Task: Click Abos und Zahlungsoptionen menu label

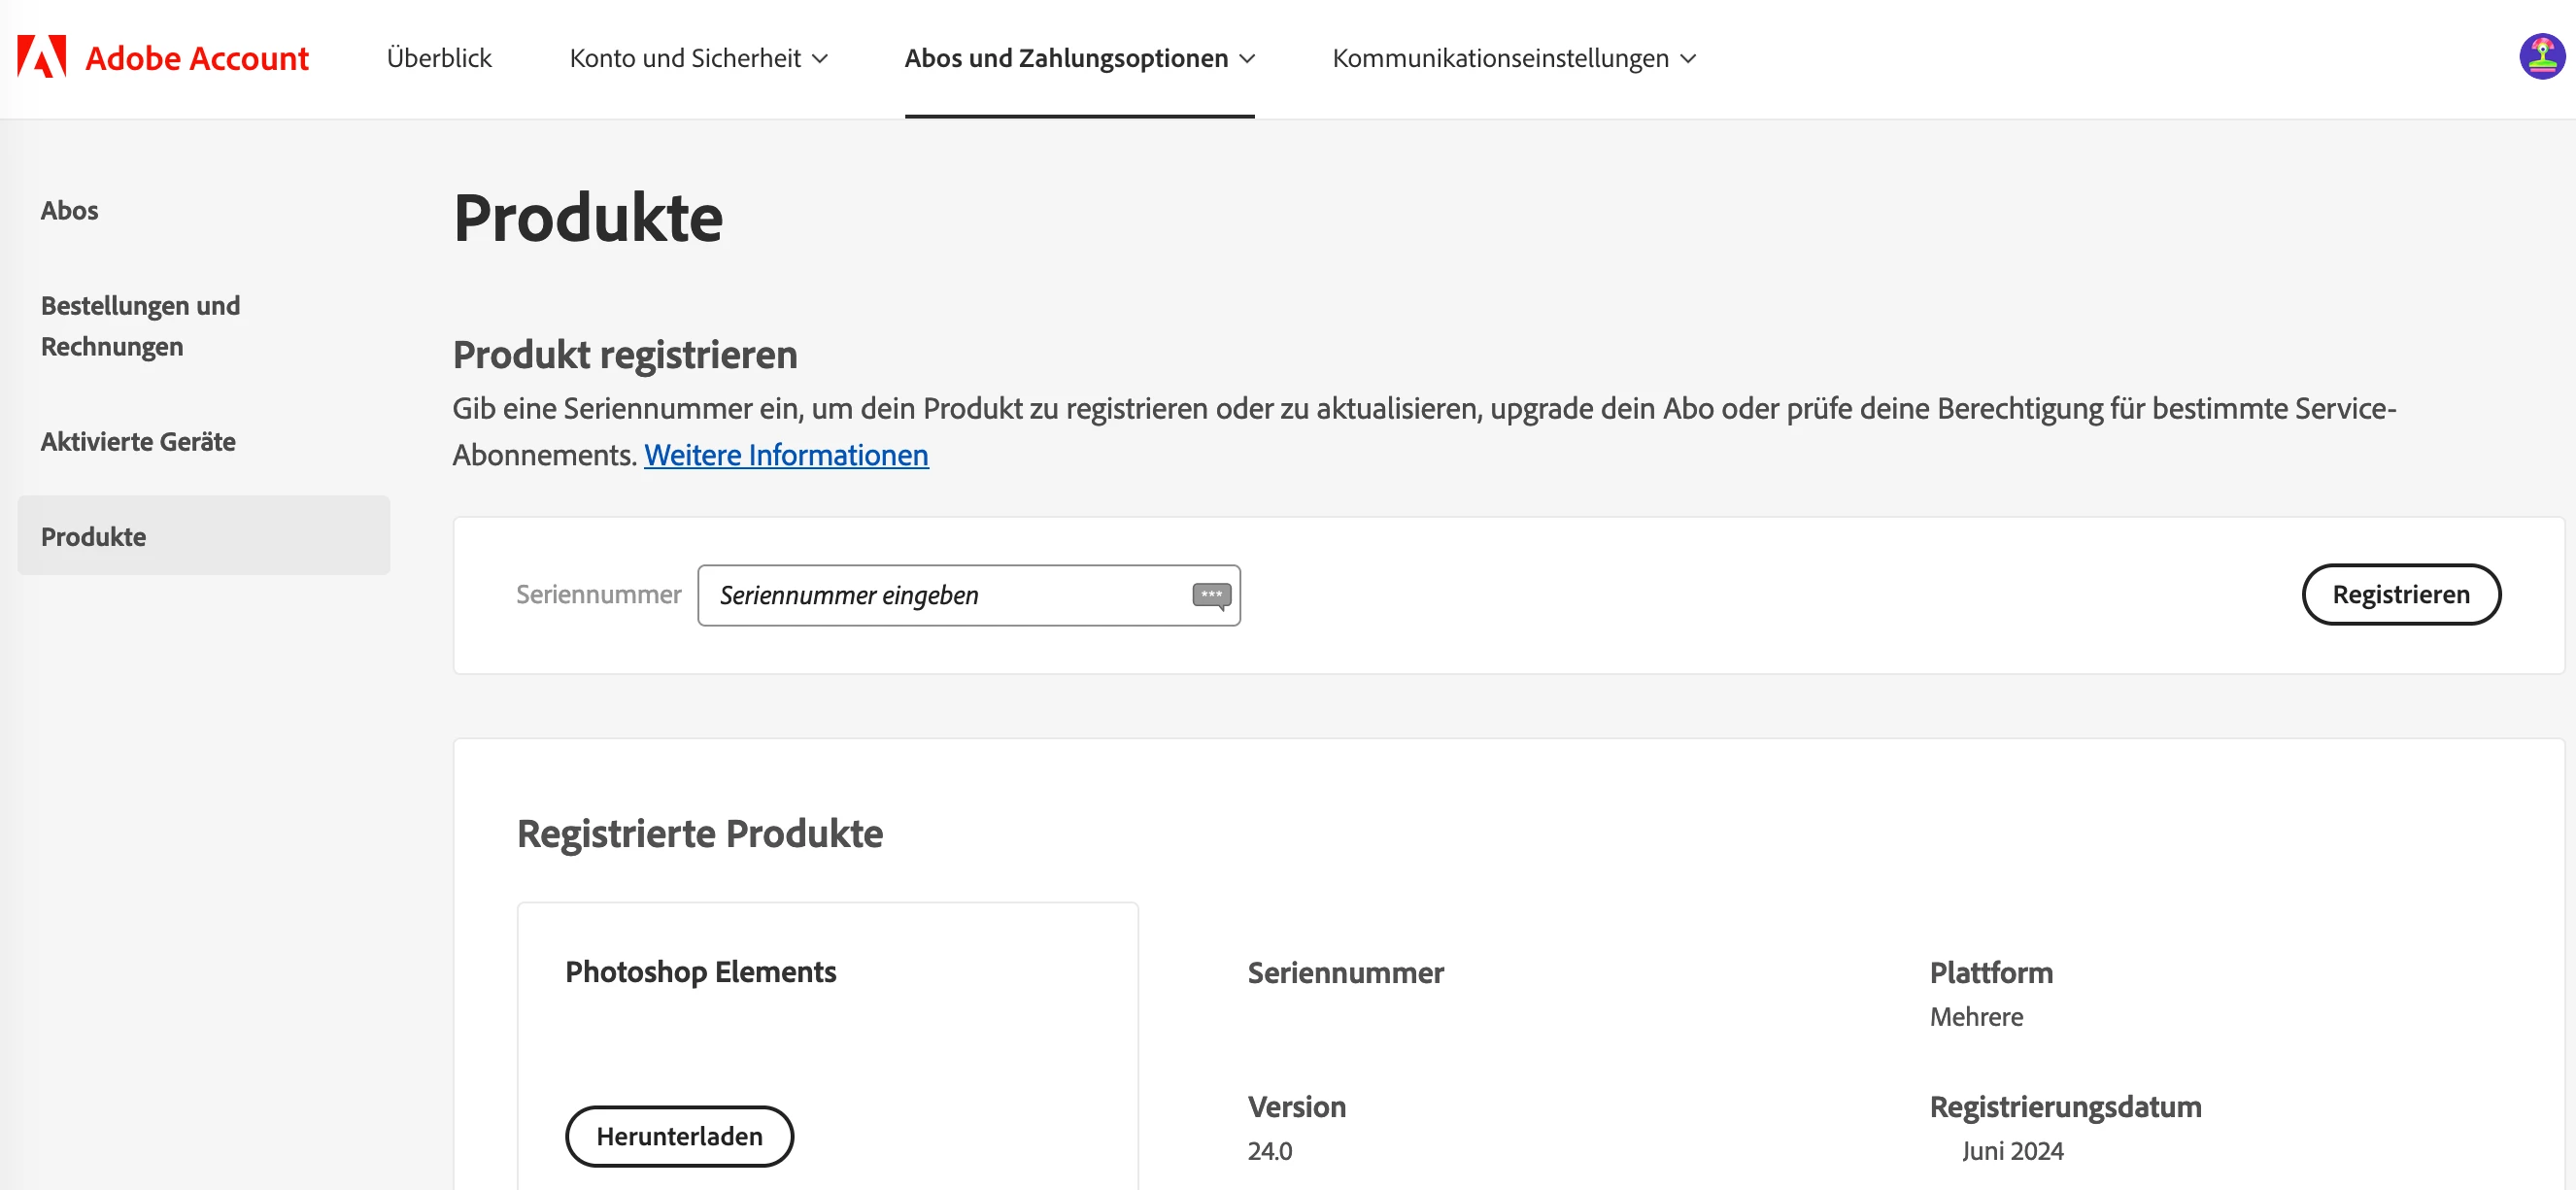Action: (x=1066, y=58)
